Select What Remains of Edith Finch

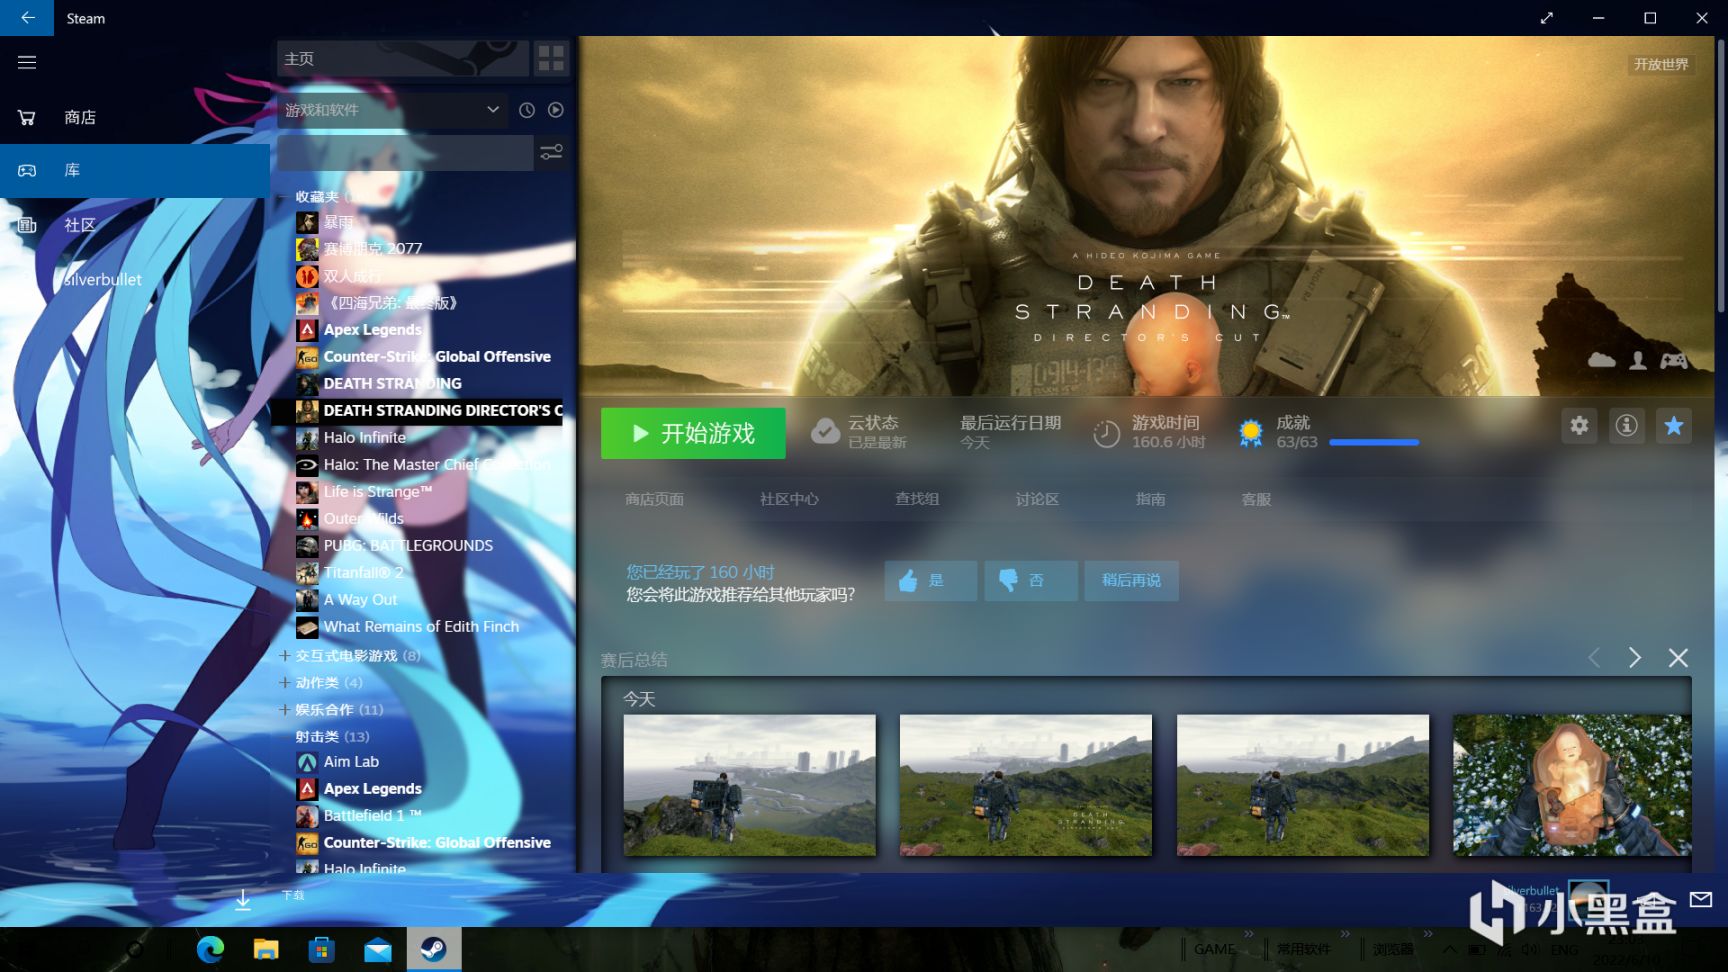(421, 626)
